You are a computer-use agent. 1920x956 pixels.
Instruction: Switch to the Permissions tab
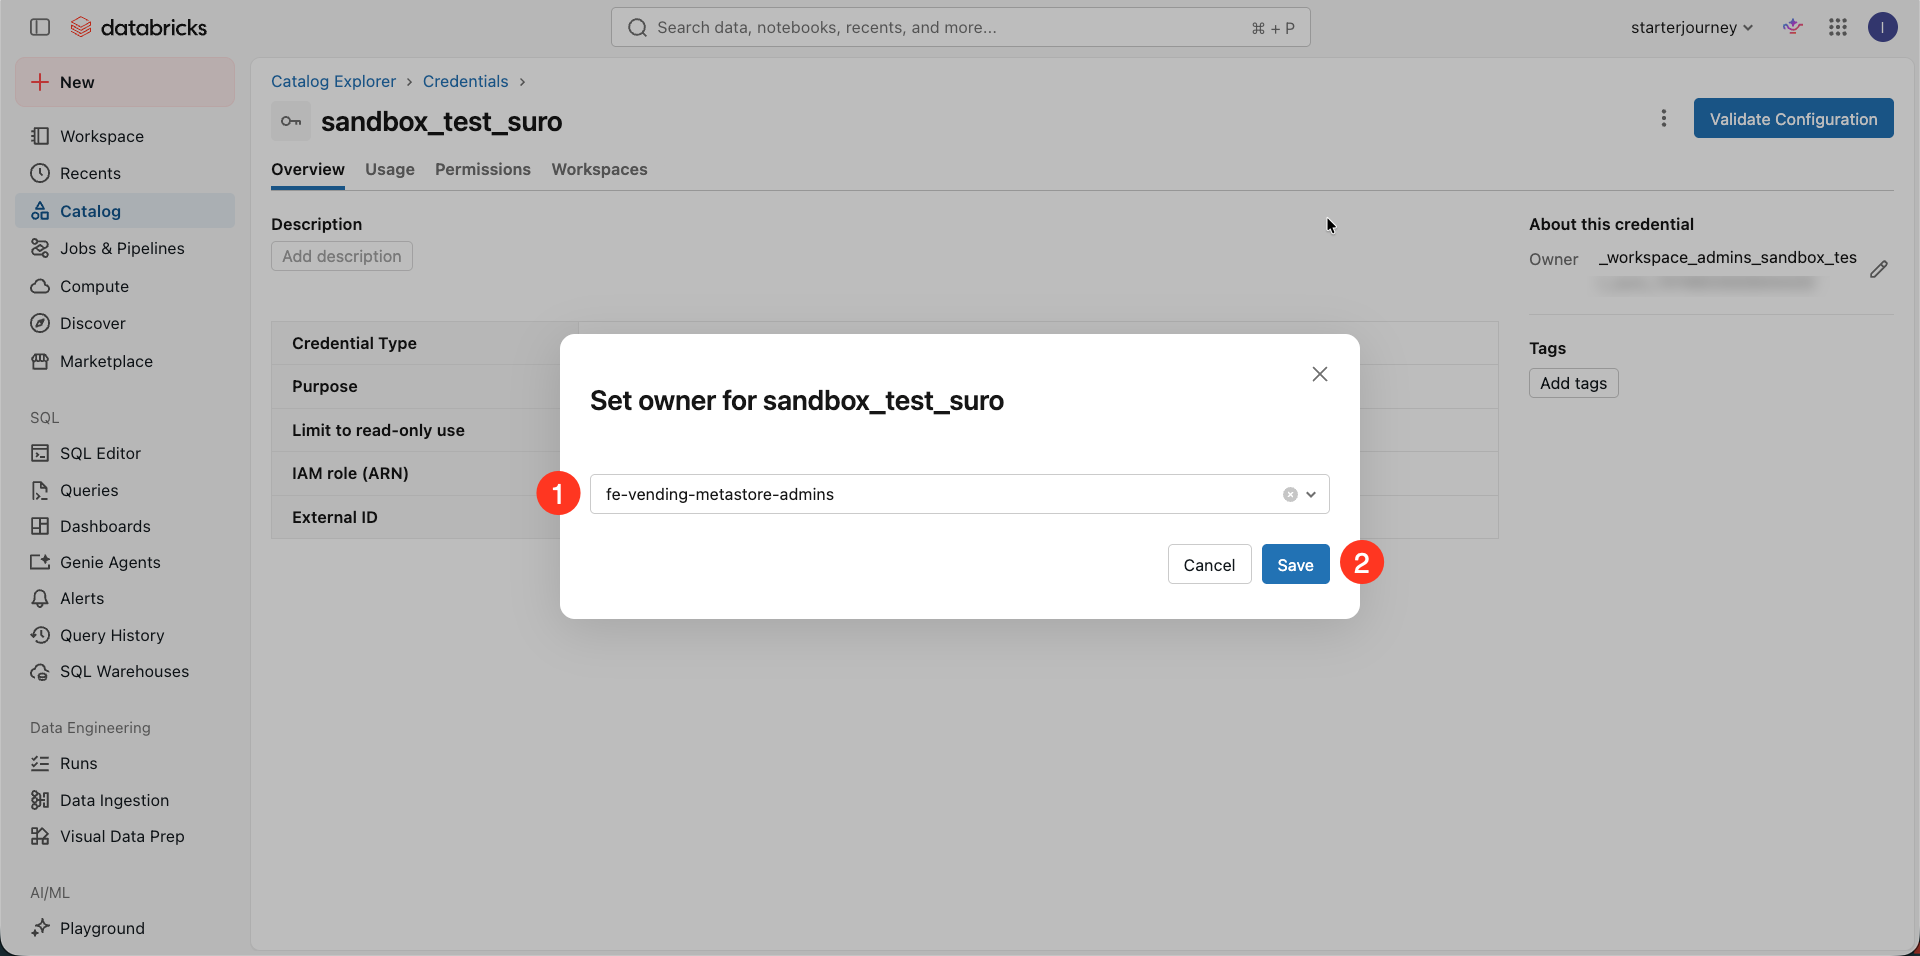pos(483,169)
